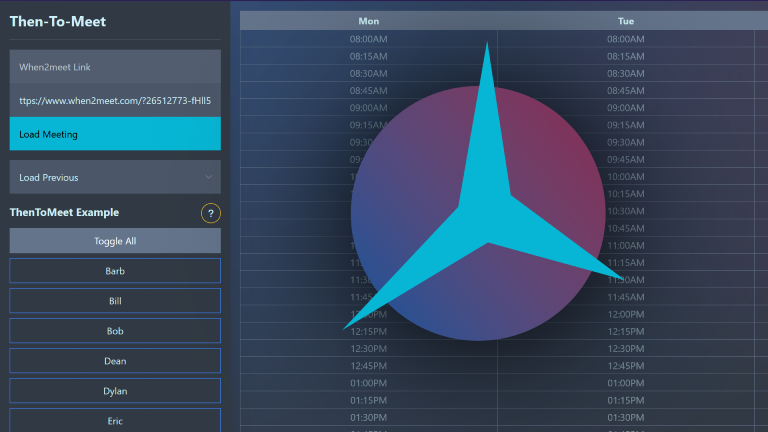Toggle Bob in the participant list

point(115,331)
